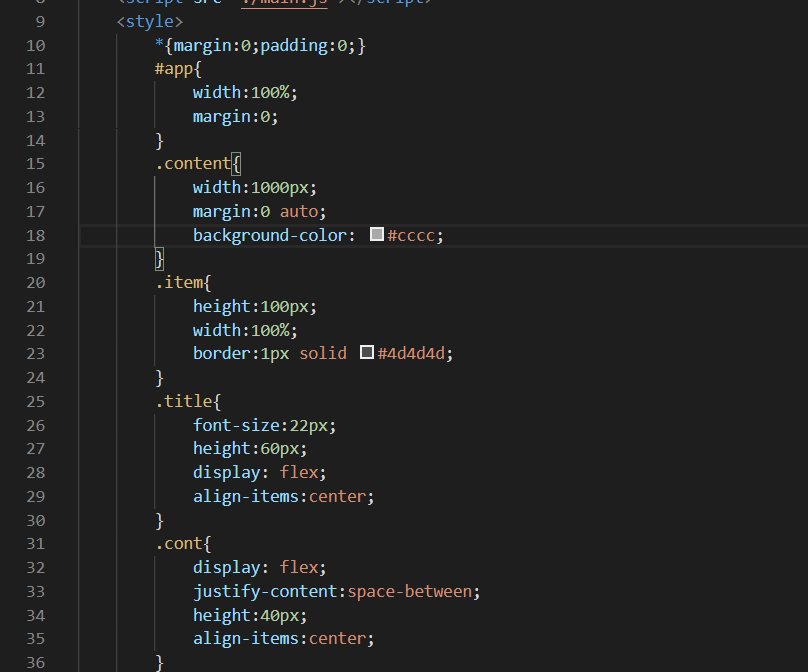Click the #4d4d4d color decorator box
The width and height of the screenshot is (808, 672).
coord(366,352)
